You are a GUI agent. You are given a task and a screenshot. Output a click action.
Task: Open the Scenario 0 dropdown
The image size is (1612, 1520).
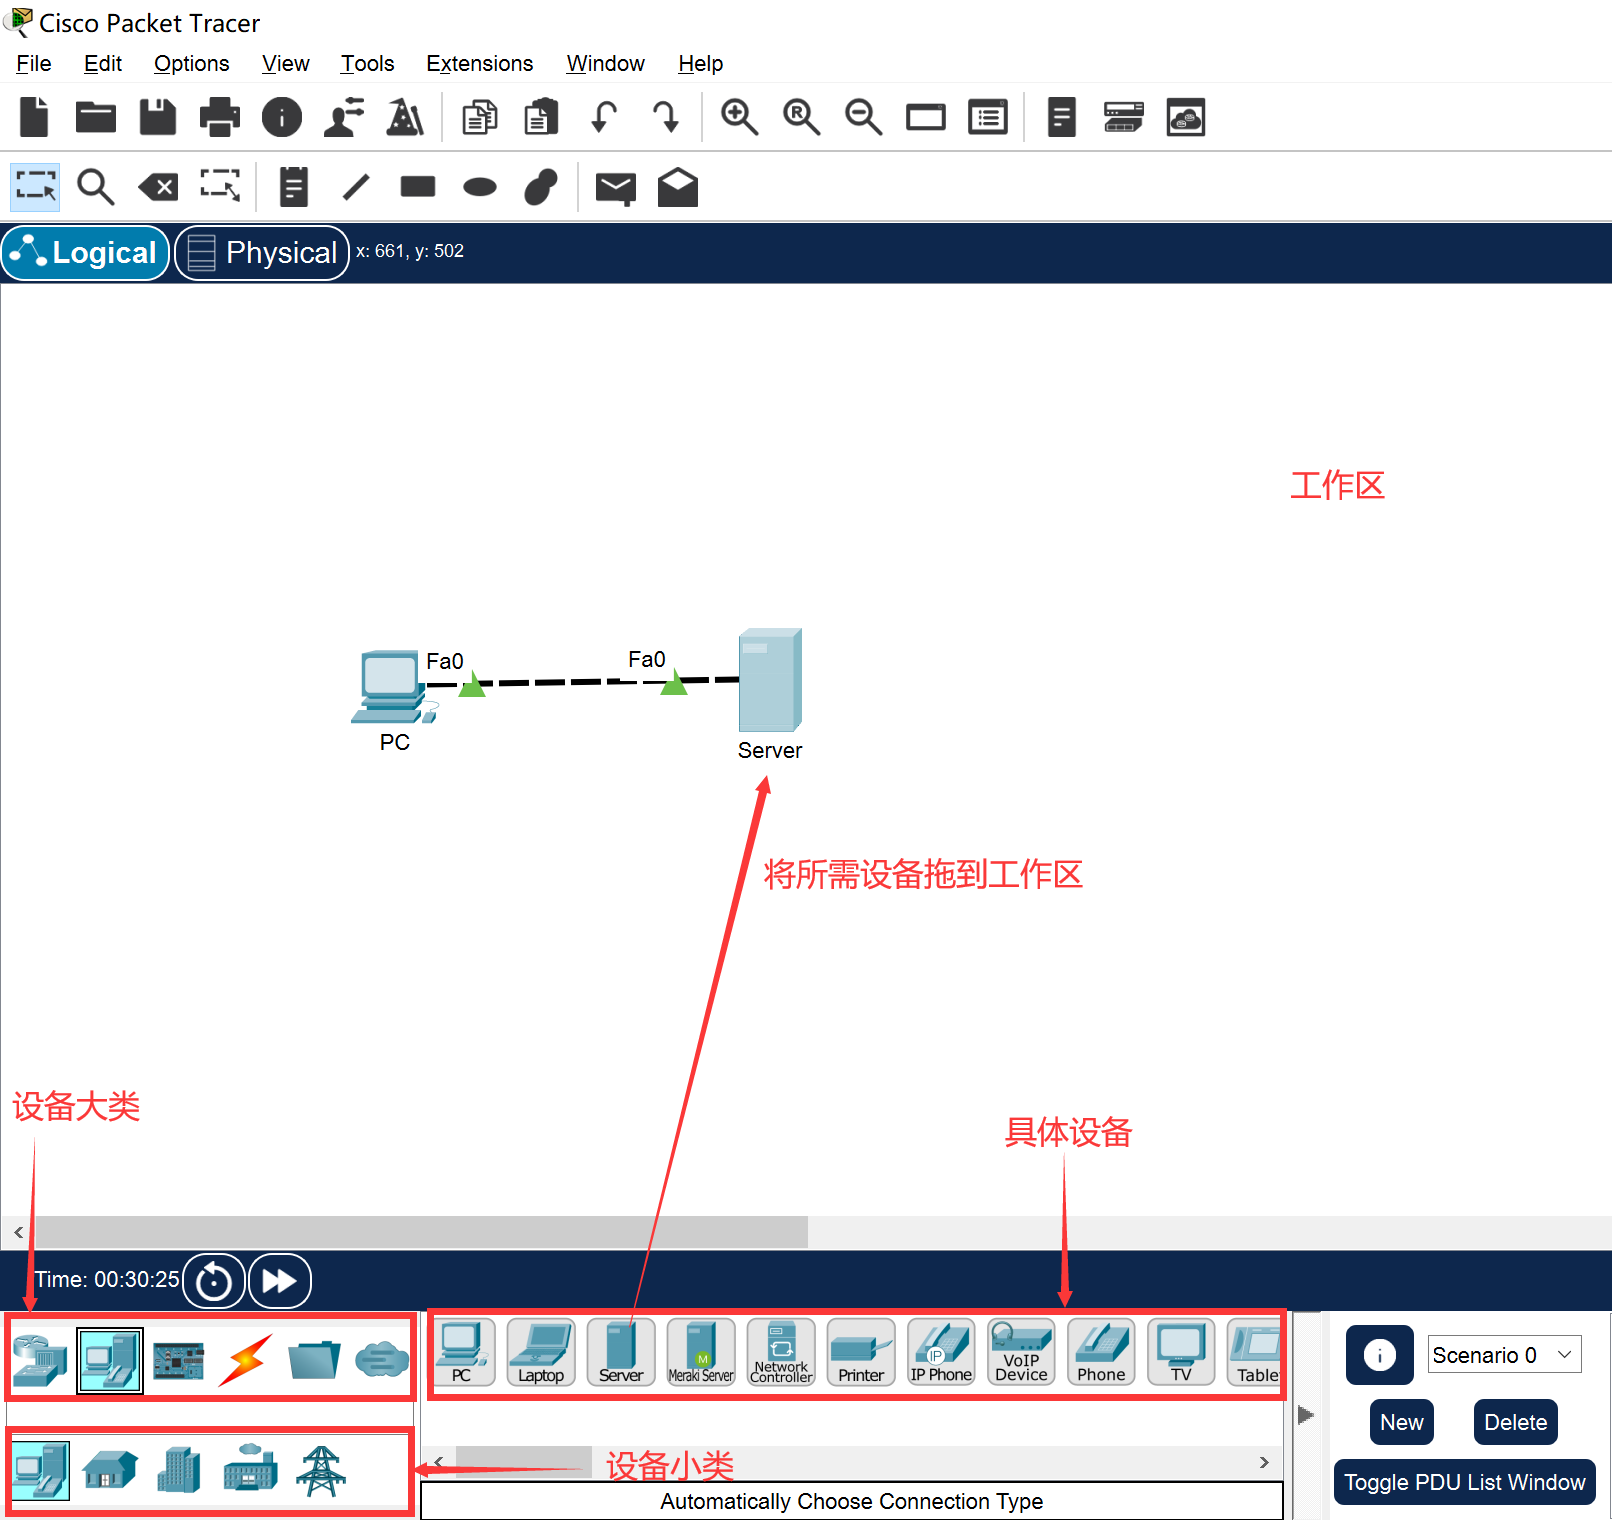1503,1355
